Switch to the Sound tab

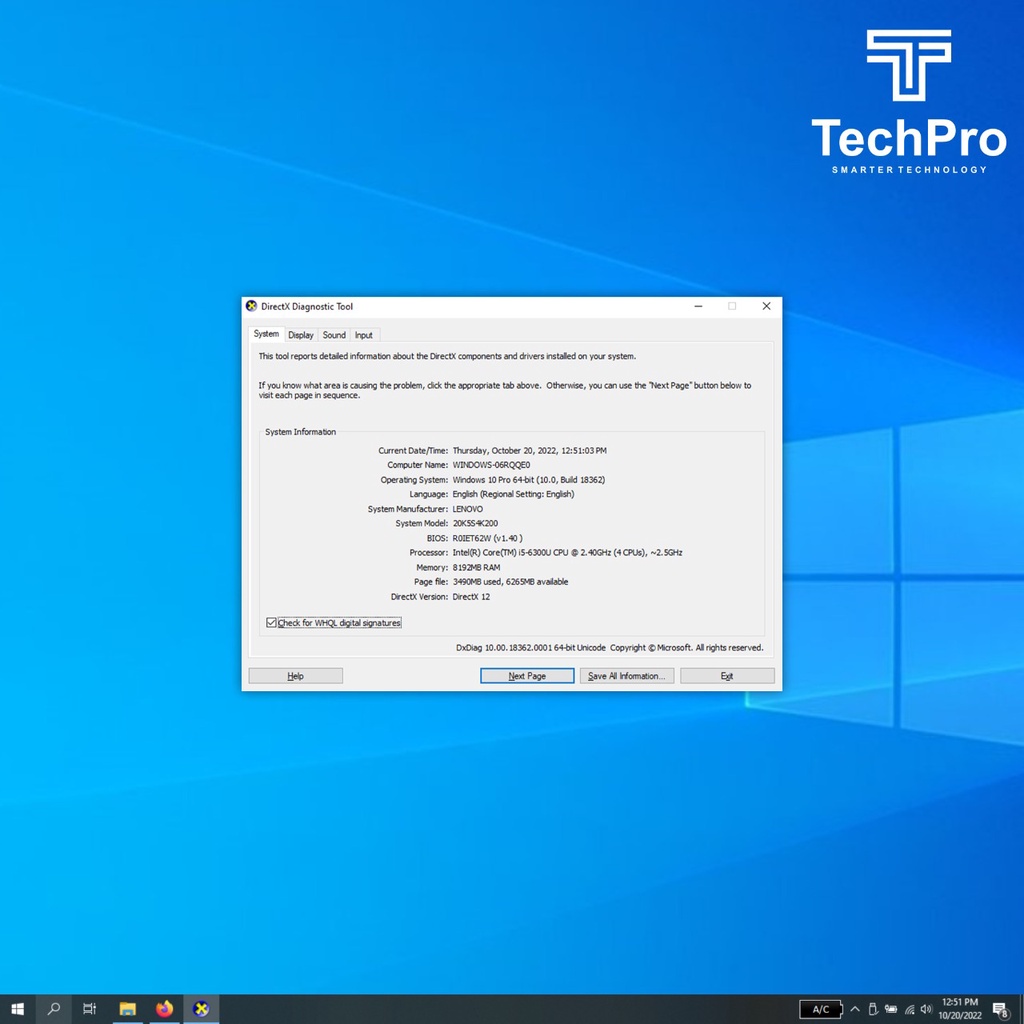tap(334, 335)
